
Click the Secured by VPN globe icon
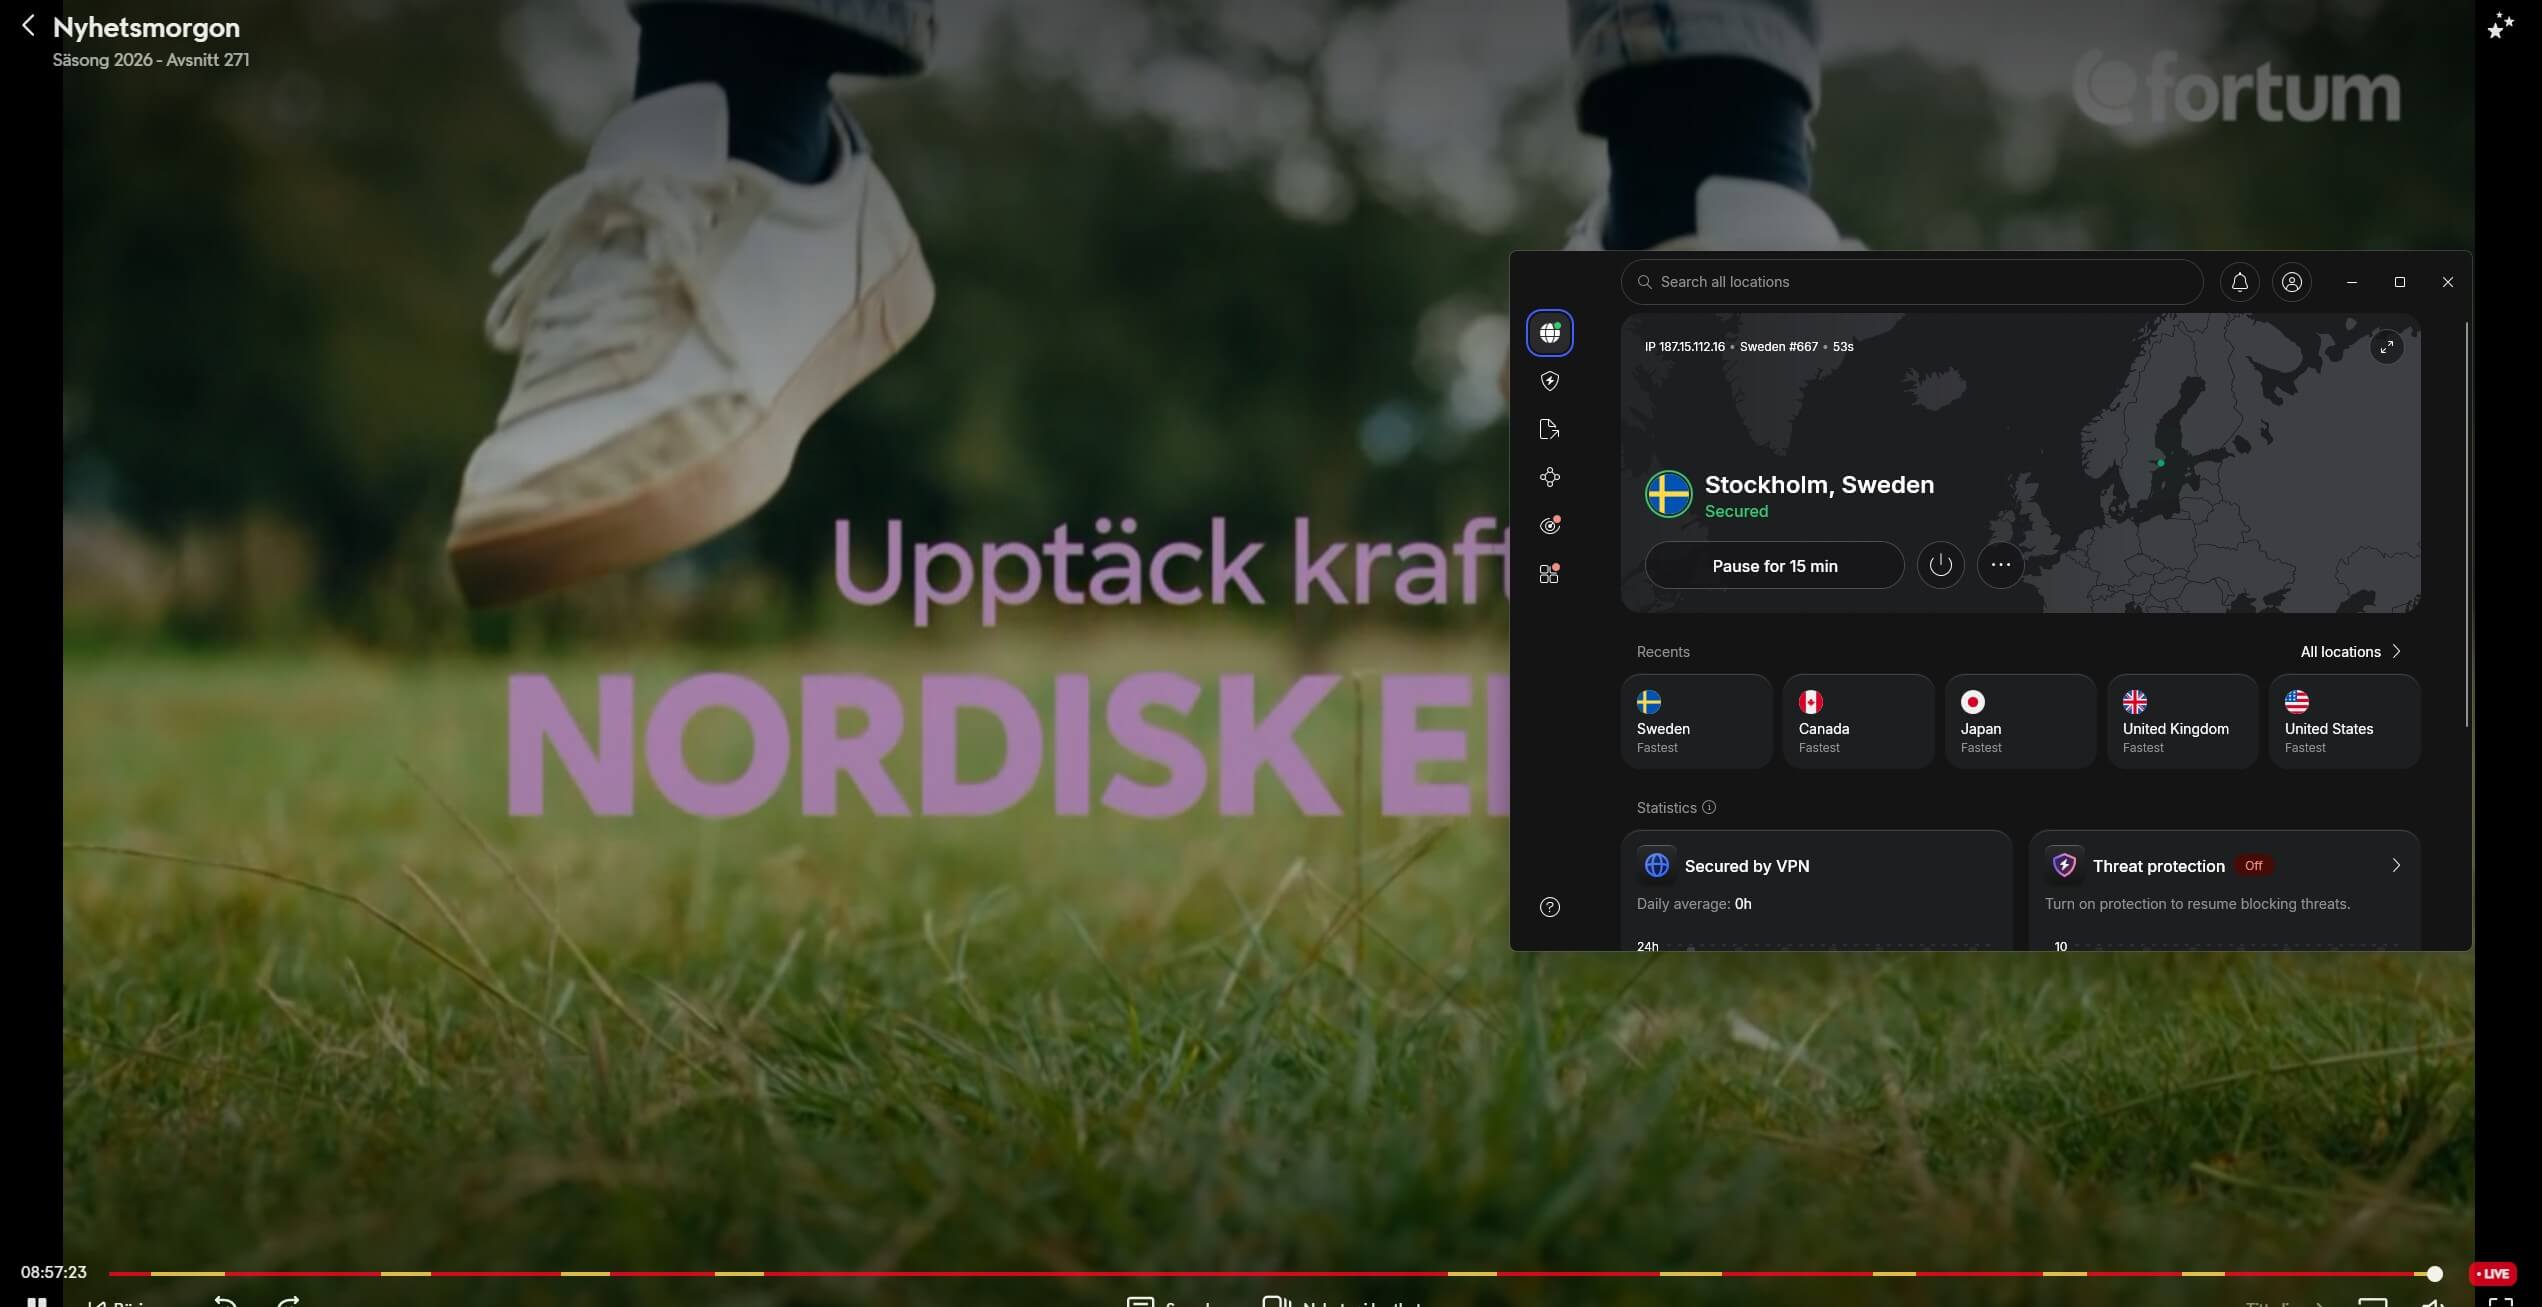1656,865
